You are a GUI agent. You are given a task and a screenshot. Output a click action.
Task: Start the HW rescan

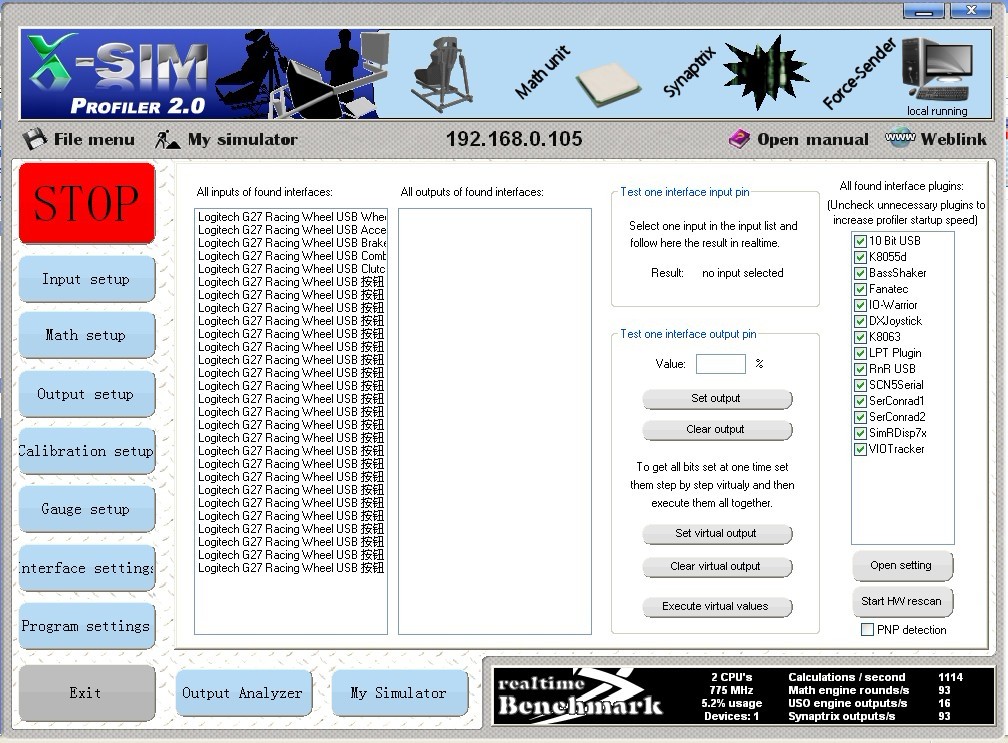pos(902,602)
